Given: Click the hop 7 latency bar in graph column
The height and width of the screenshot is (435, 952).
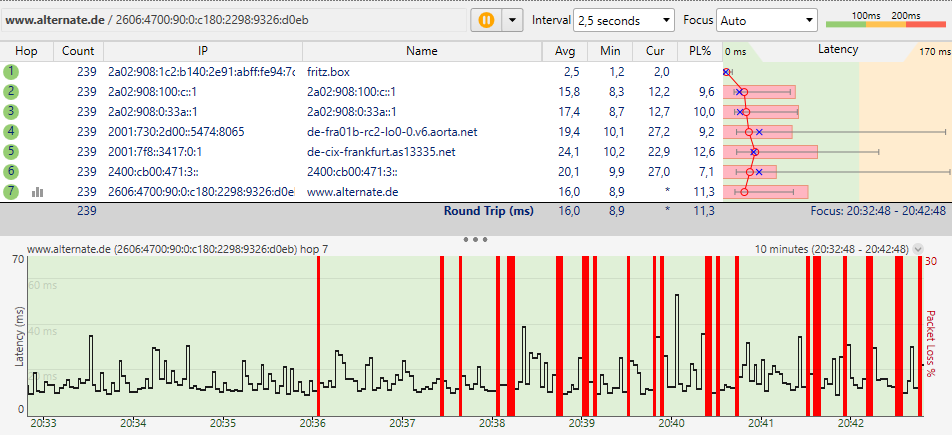Looking at the screenshot, I should pos(765,192).
